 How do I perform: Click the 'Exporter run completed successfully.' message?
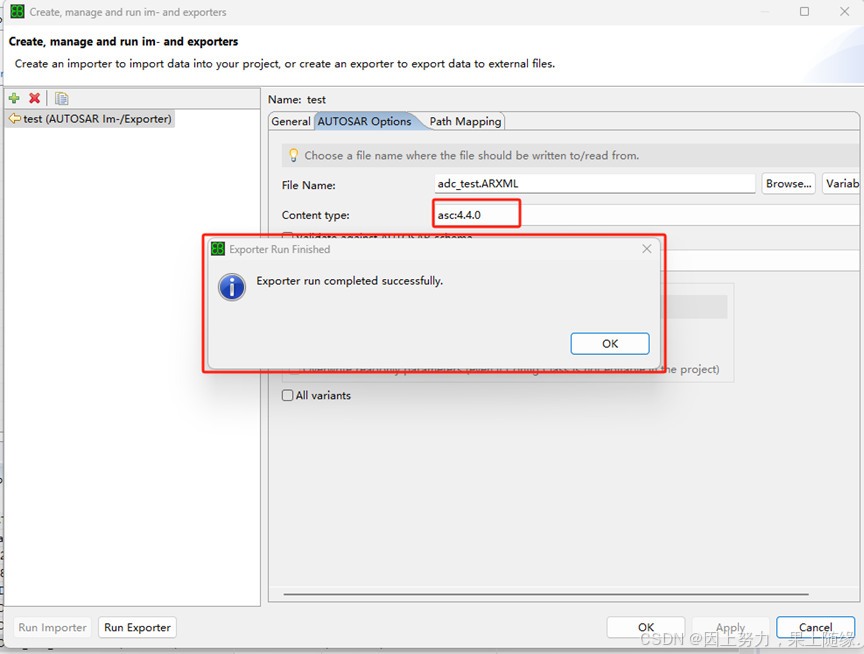tap(349, 281)
